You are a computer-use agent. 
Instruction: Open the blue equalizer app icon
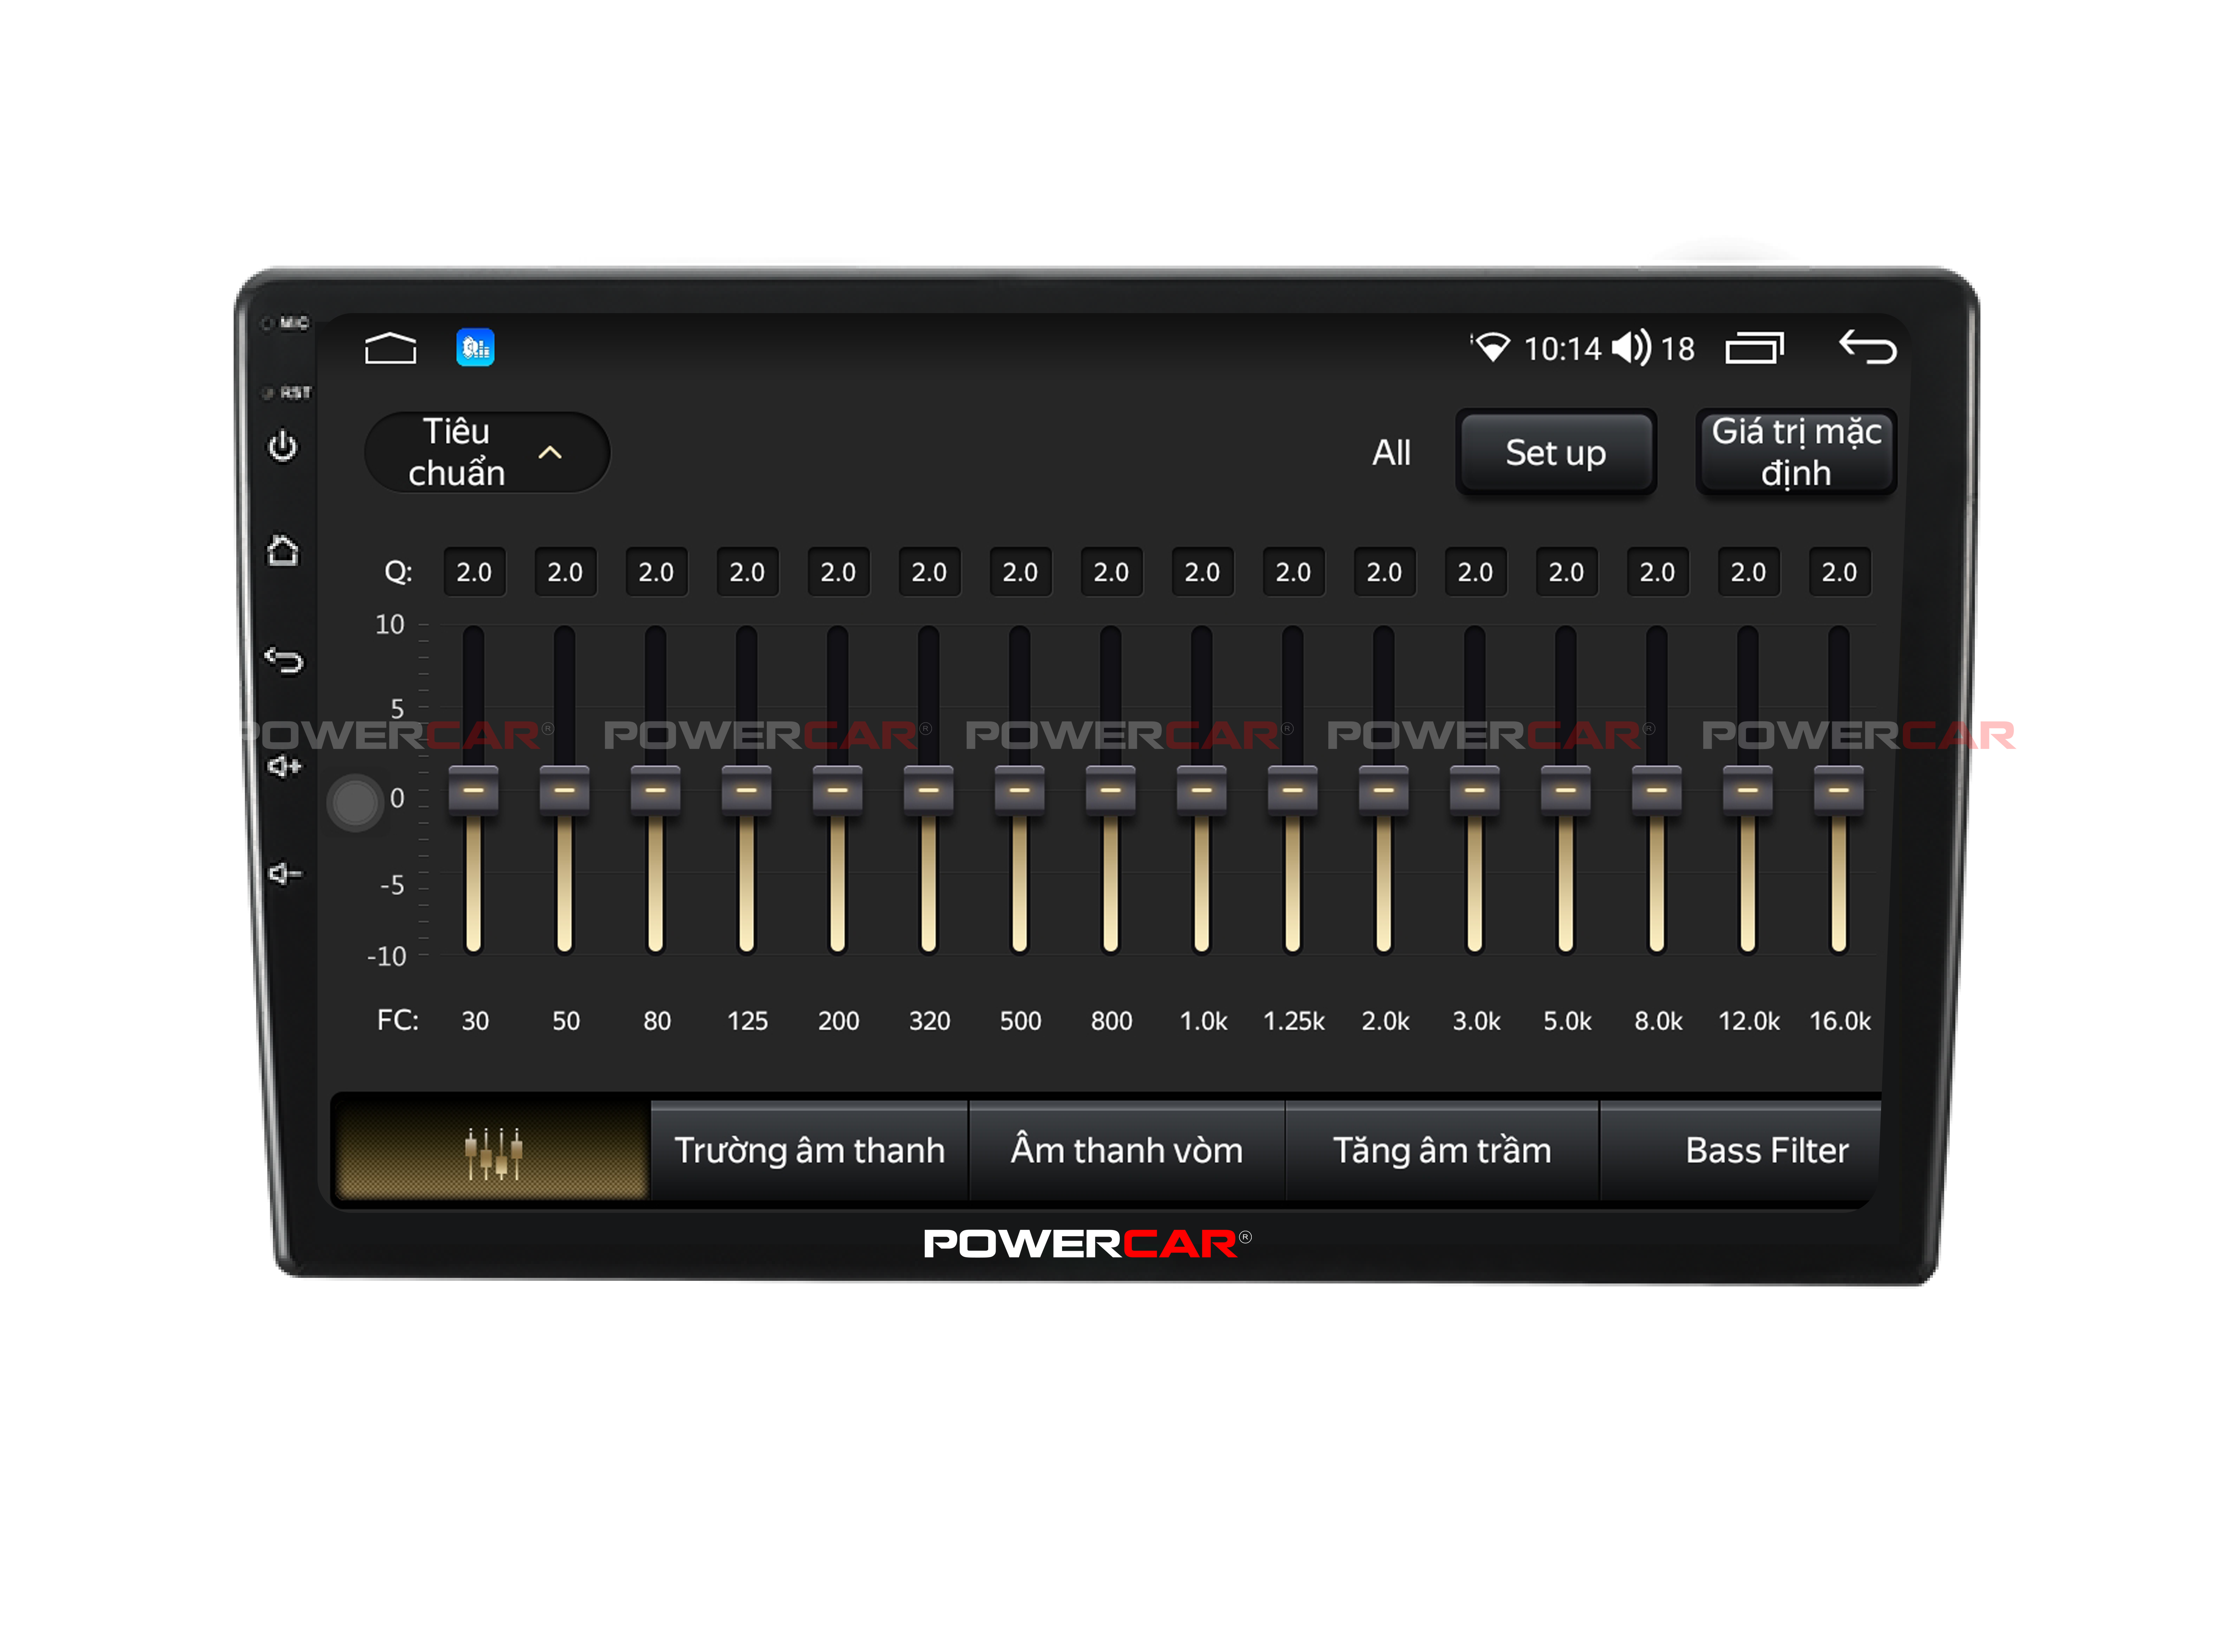(475, 348)
